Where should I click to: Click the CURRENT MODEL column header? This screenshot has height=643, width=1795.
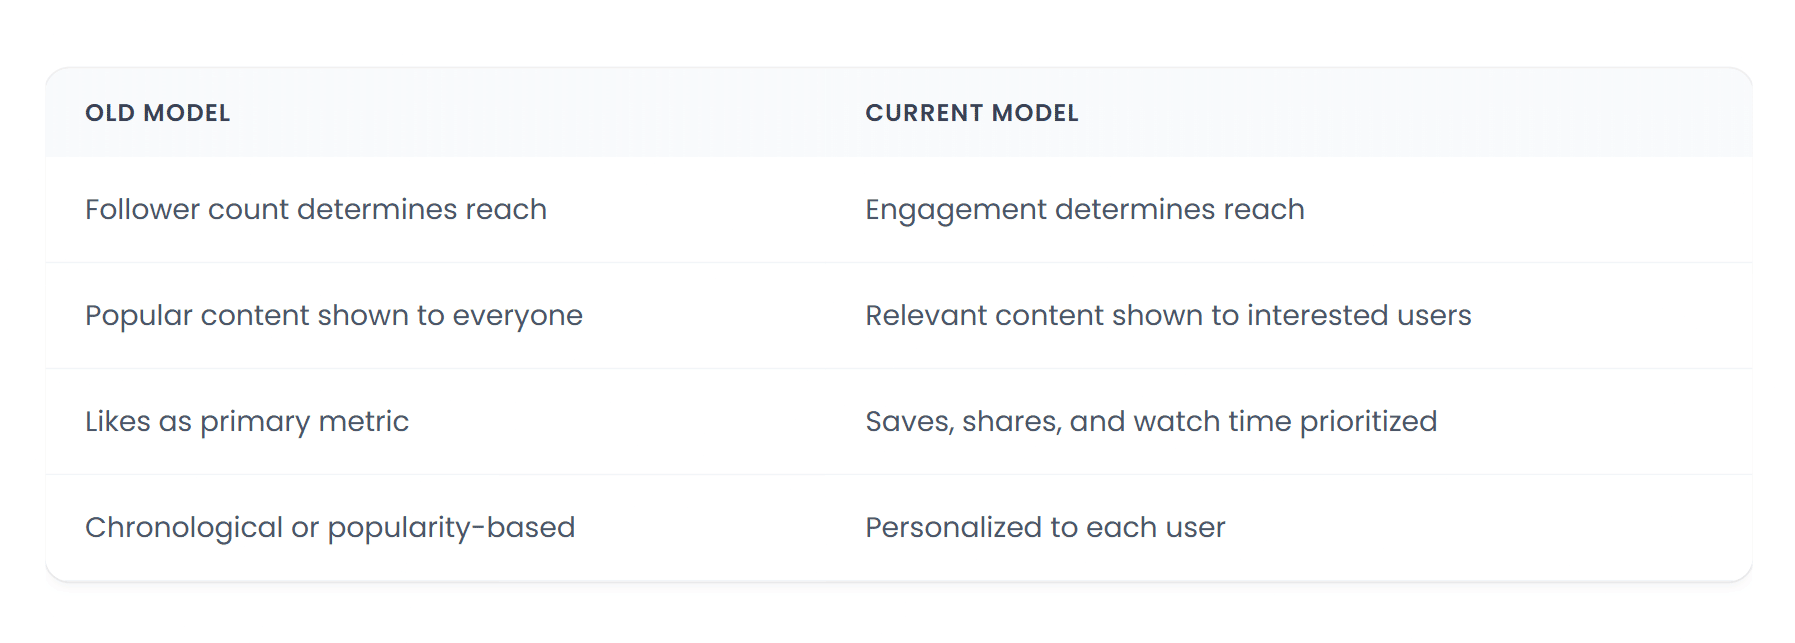click(971, 113)
